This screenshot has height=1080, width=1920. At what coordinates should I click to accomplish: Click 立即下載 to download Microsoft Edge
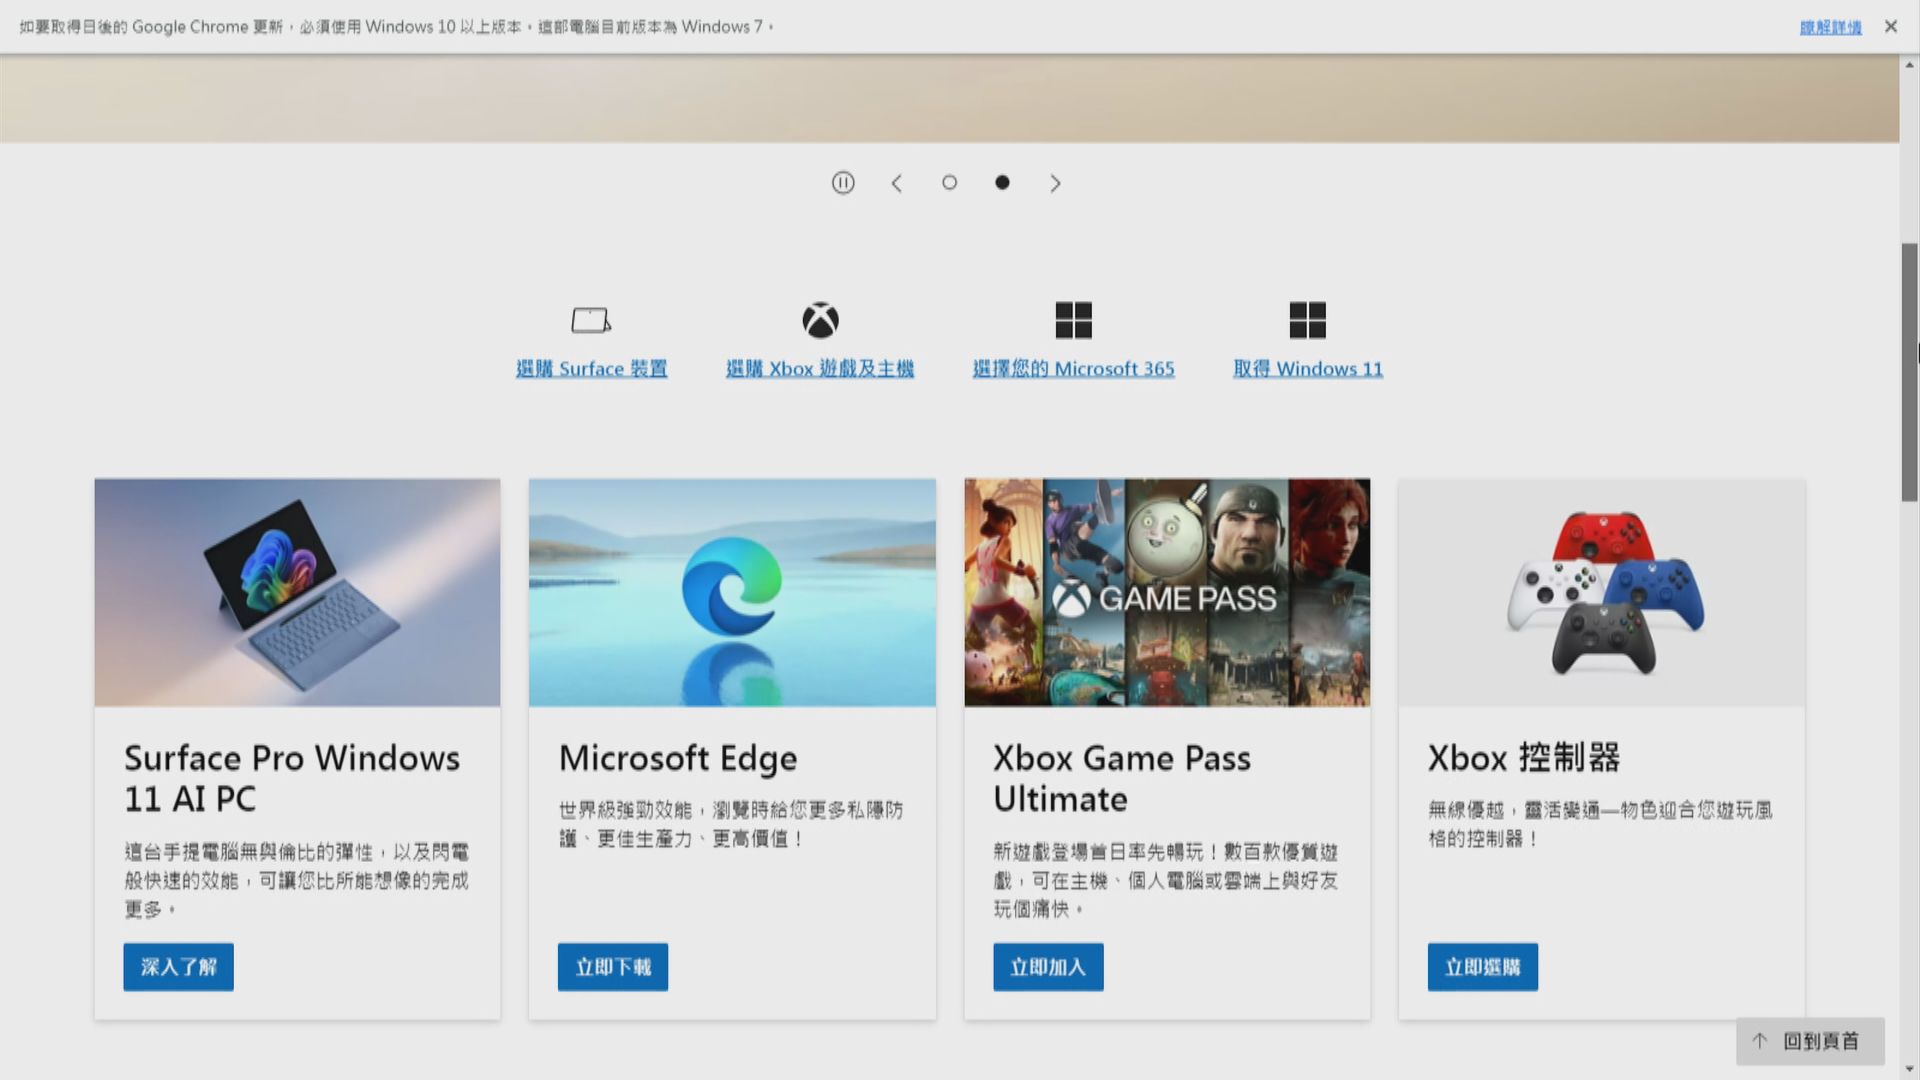612,967
